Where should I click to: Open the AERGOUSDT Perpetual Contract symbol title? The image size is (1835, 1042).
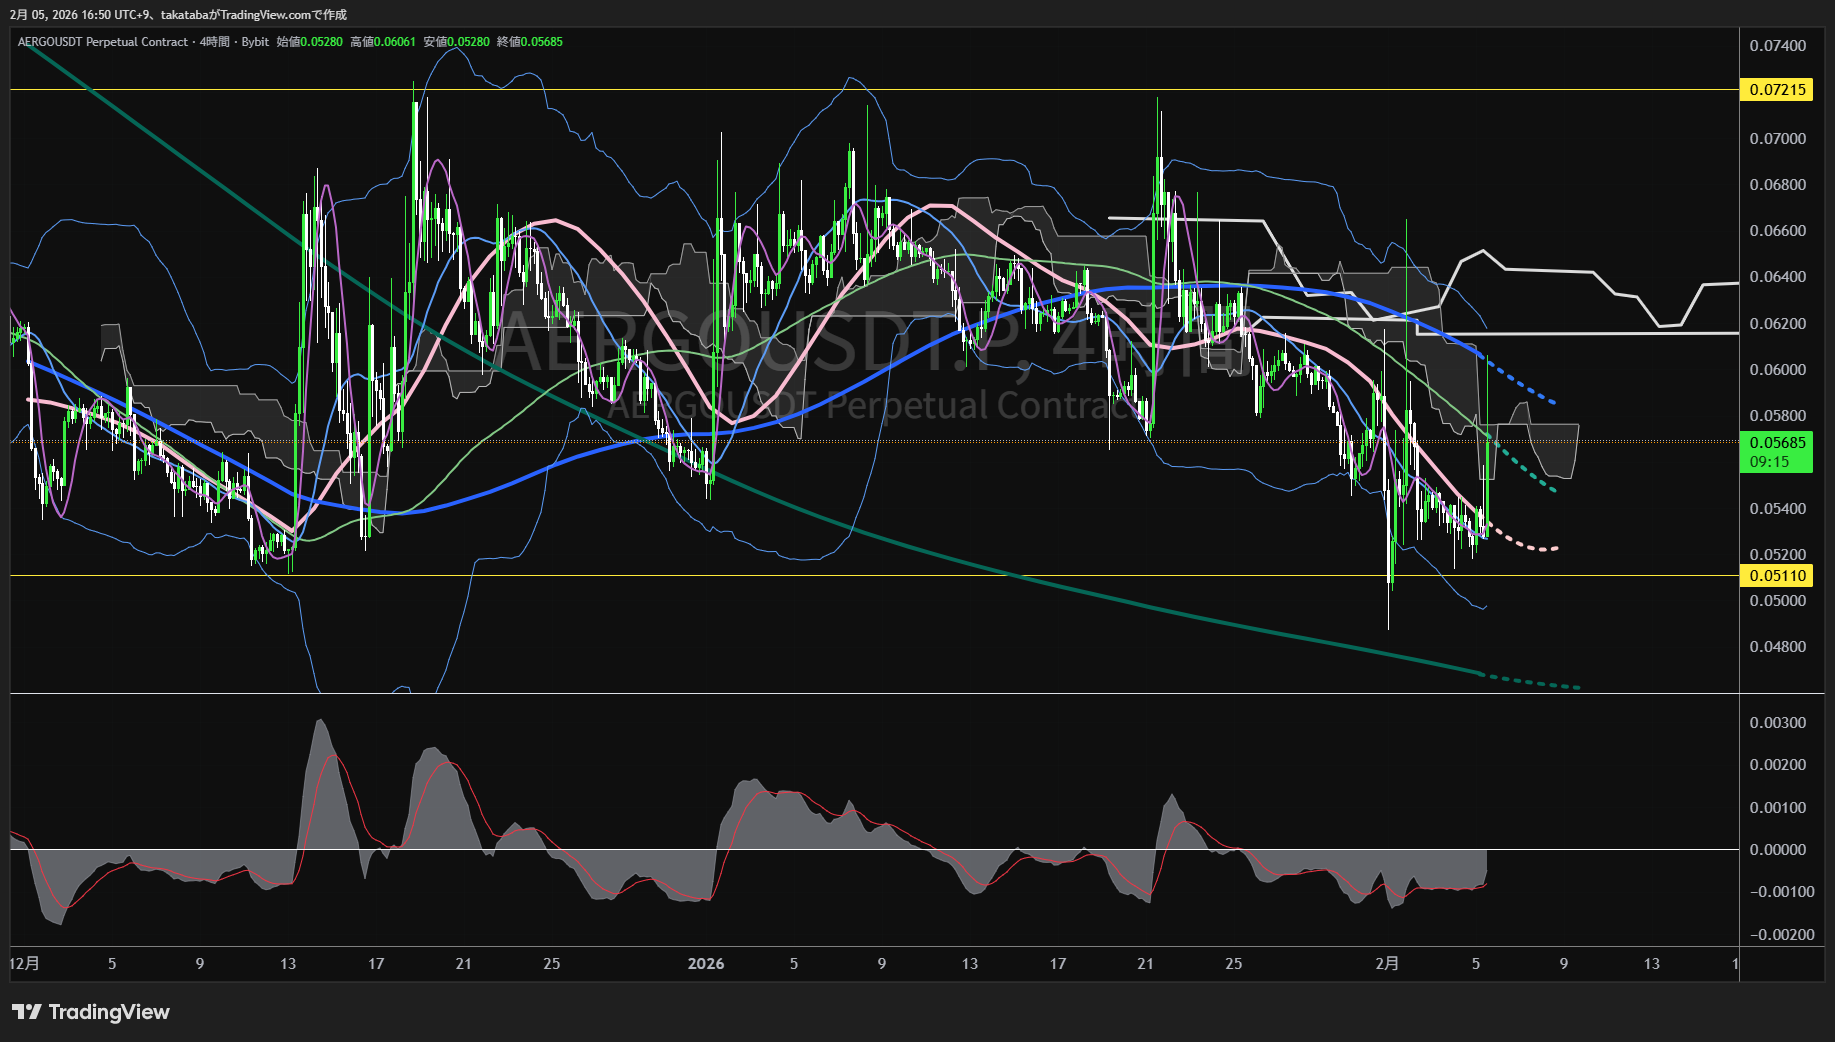pos(102,42)
